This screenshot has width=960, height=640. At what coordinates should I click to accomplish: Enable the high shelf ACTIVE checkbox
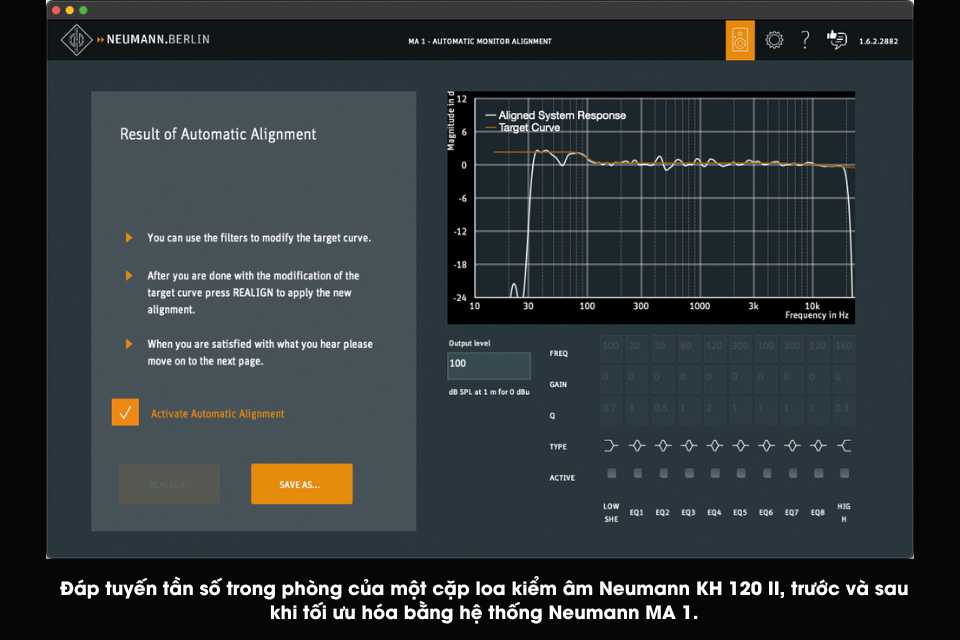click(844, 473)
